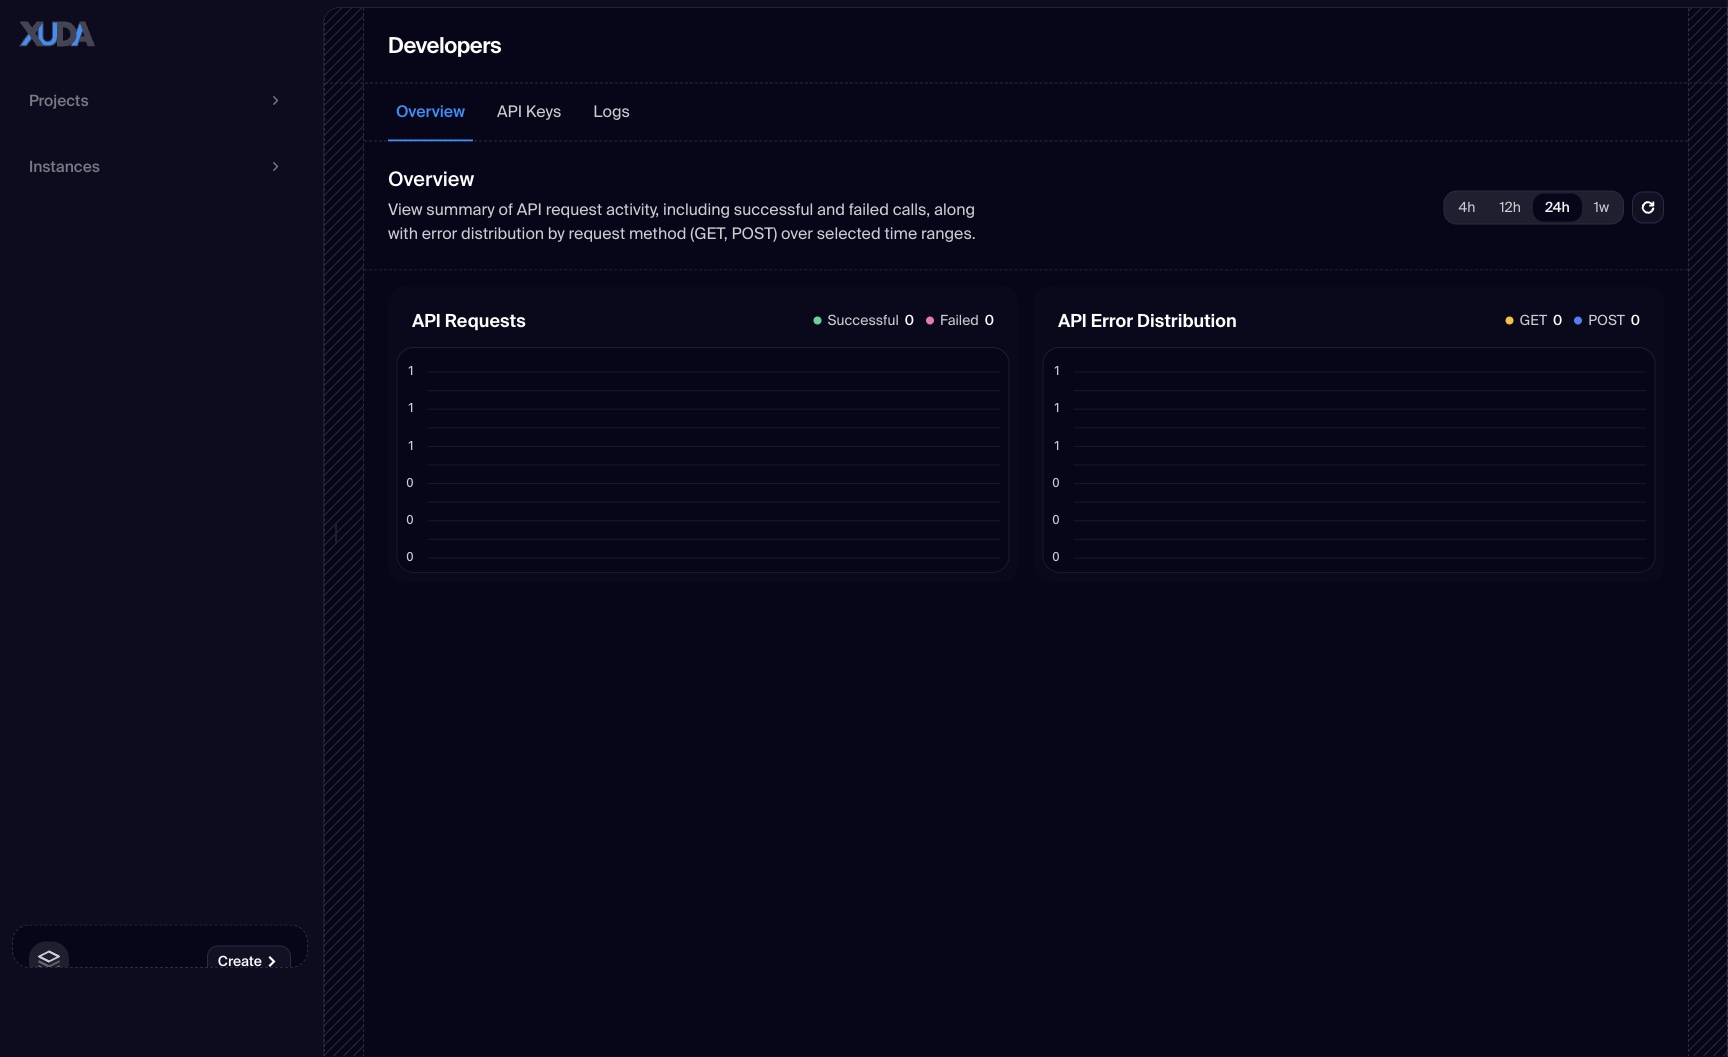Toggle the POST legend entry

pos(1607,320)
